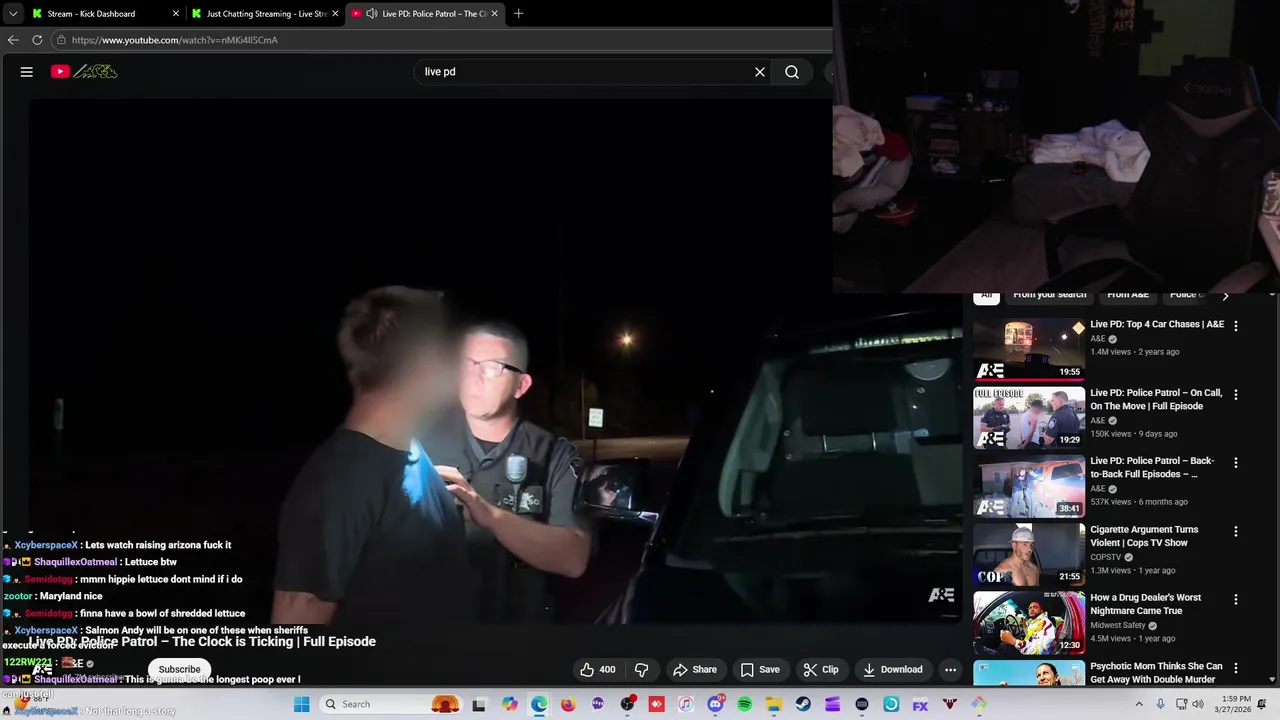This screenshot has height=720, width=1280.
Task: Toggle the microphone tray icon
Action: (x=1159, y=704)
